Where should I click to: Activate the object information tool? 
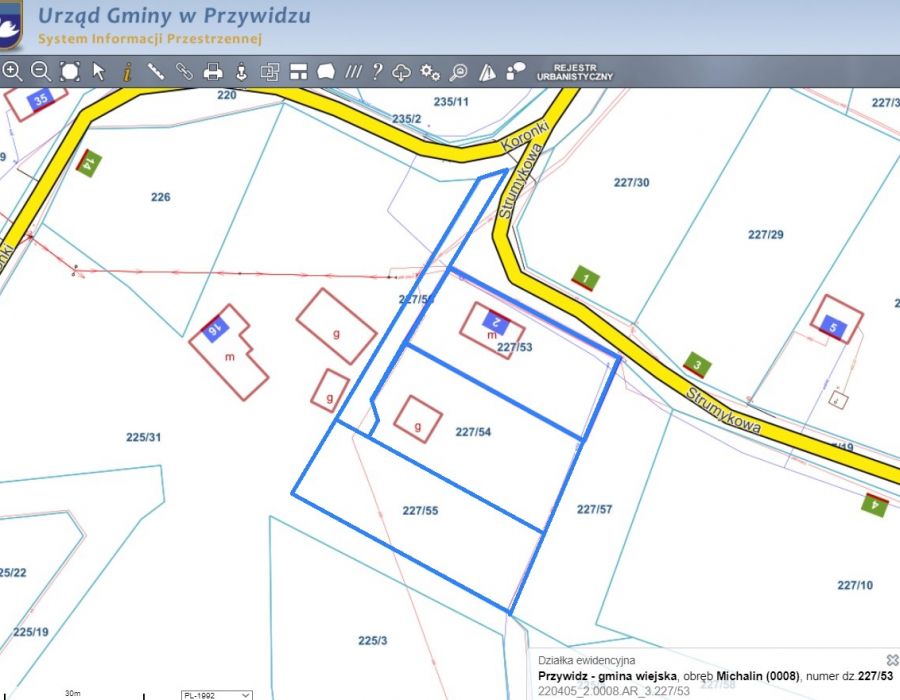127,72
